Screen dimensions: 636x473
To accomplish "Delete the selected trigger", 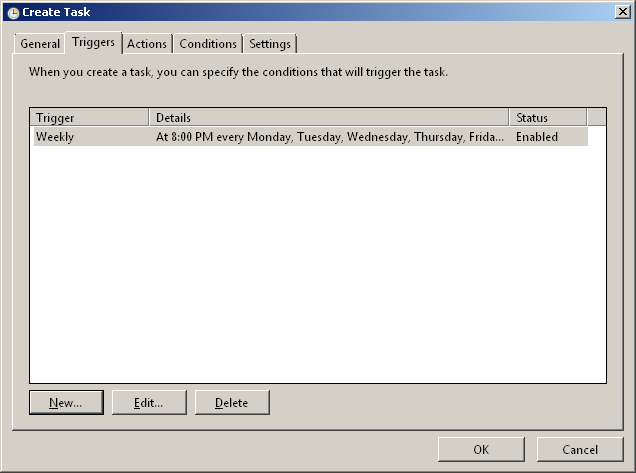I will [x=232, y=403].
